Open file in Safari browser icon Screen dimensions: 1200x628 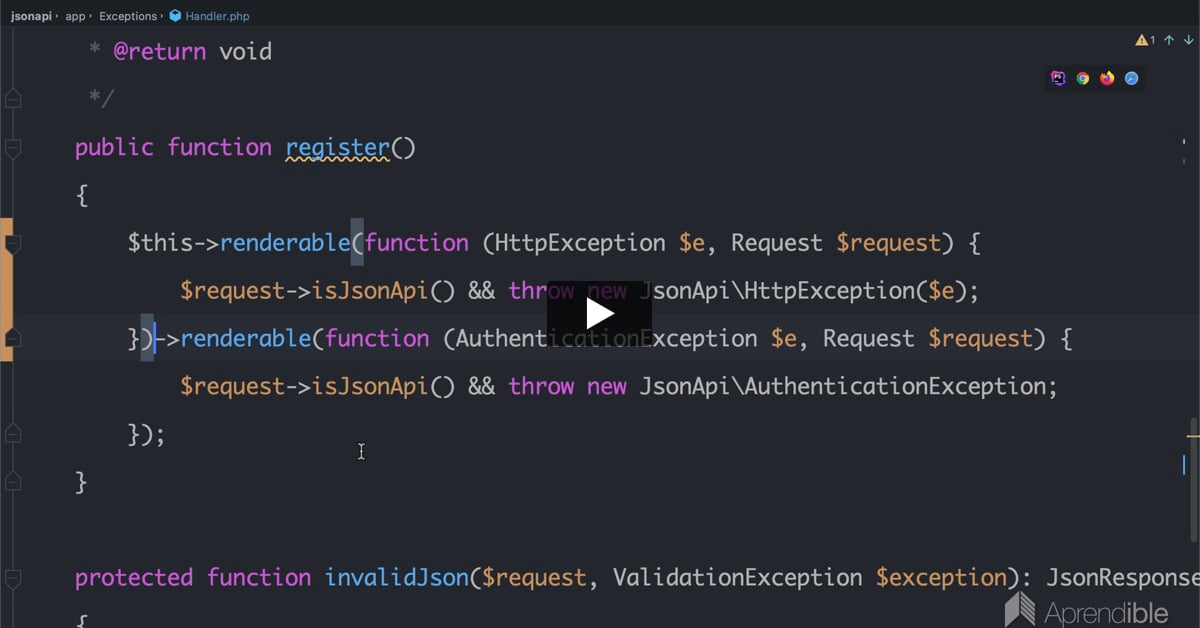click(x=1132, y=78)
